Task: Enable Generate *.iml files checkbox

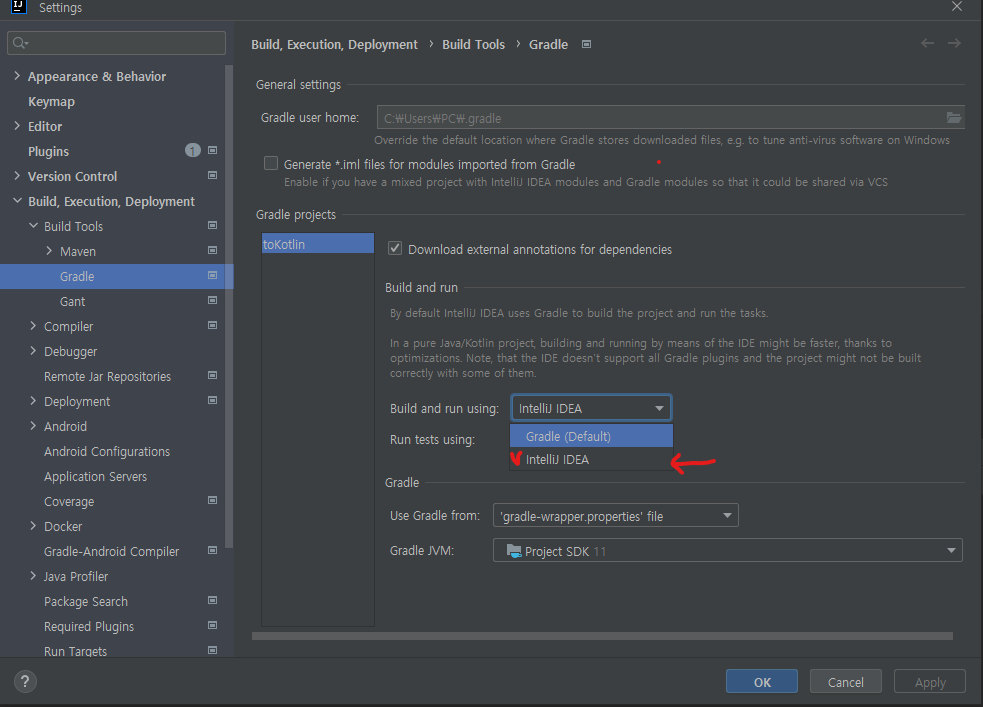Action: coord(271,164)
